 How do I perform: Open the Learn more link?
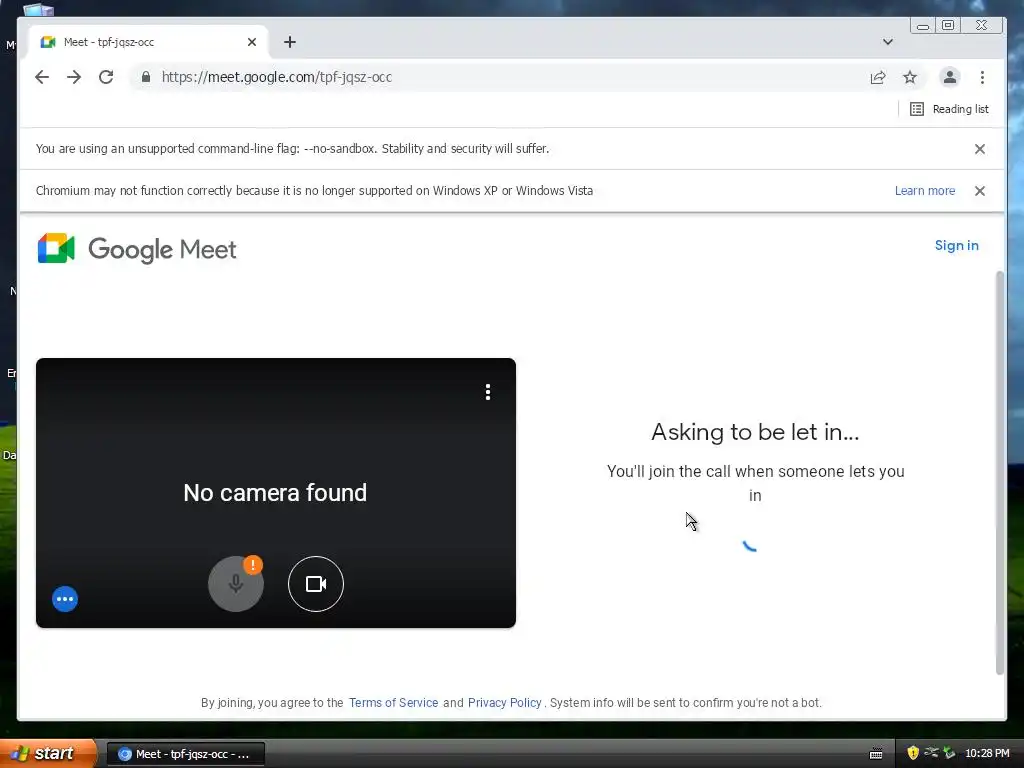(x=925, y=191)
